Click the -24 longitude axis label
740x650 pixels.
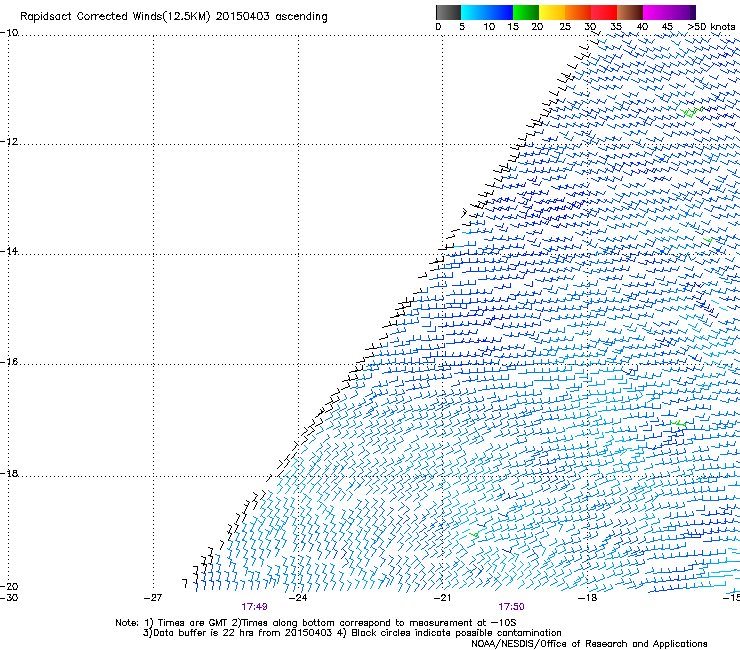tap(298, 598)
